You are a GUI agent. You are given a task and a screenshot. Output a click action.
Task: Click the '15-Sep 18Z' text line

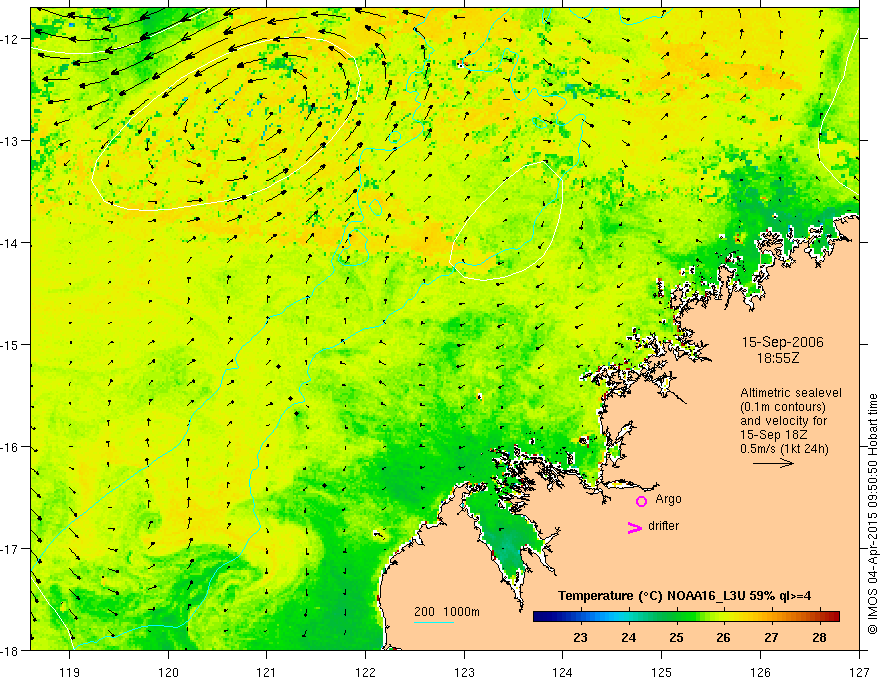point(774,435)
